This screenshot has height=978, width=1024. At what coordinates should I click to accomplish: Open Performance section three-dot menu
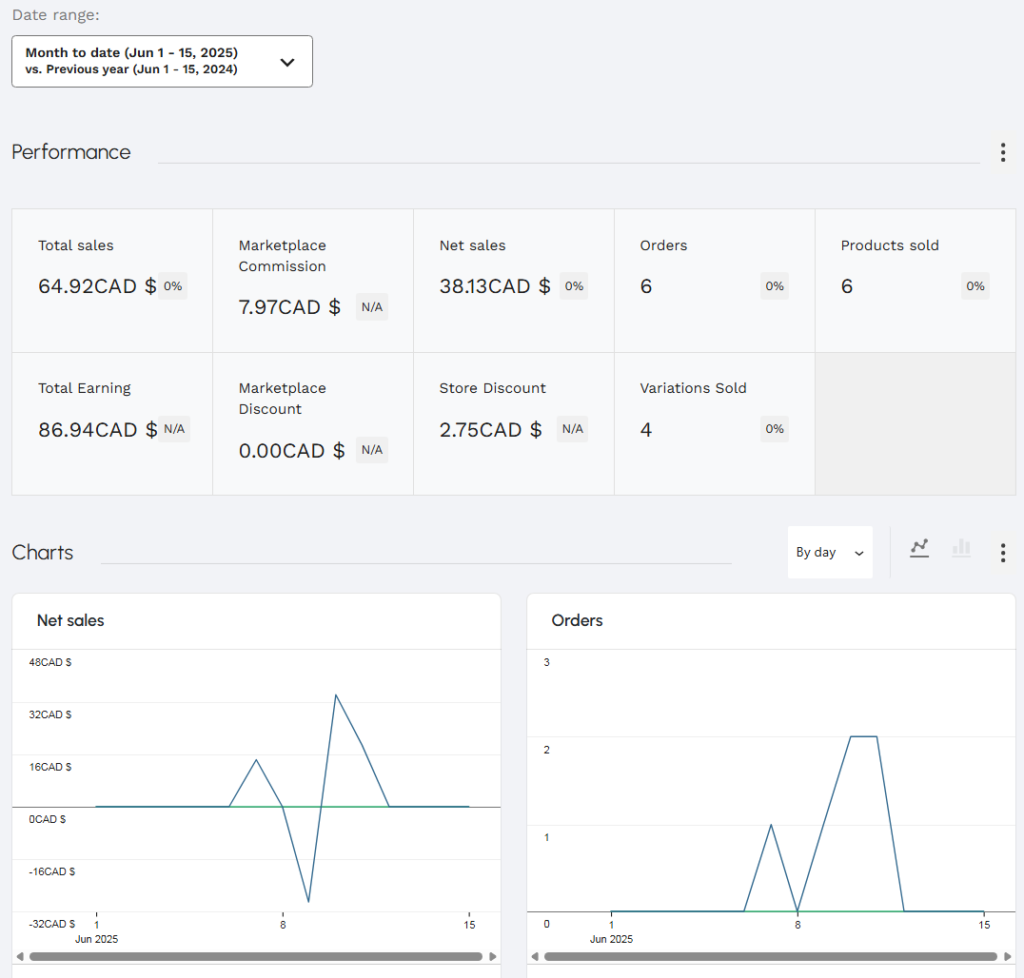1002,152
